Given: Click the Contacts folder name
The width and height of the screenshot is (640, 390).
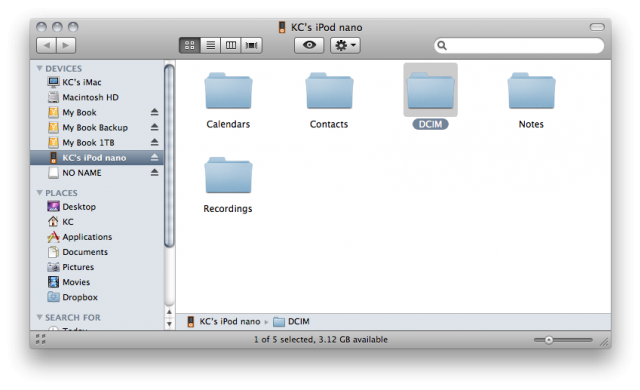Looking at the screenshot, I should tap(329, 124).
